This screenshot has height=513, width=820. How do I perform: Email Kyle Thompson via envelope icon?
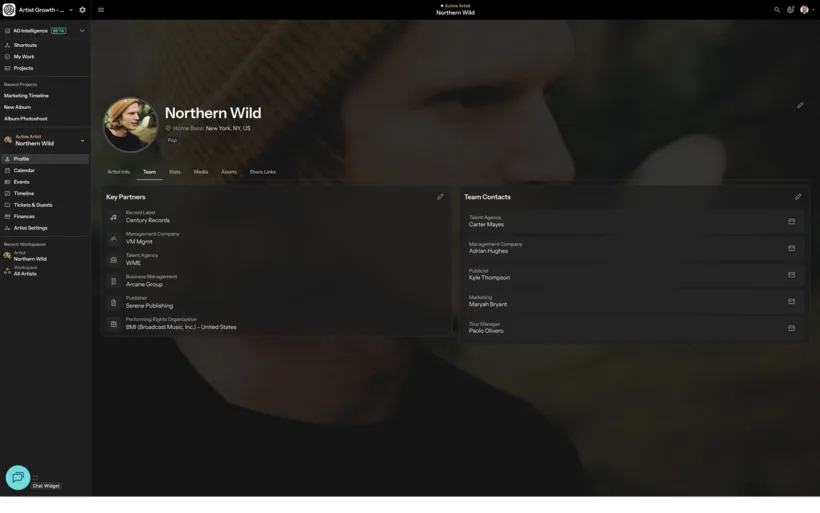(792, 275)
